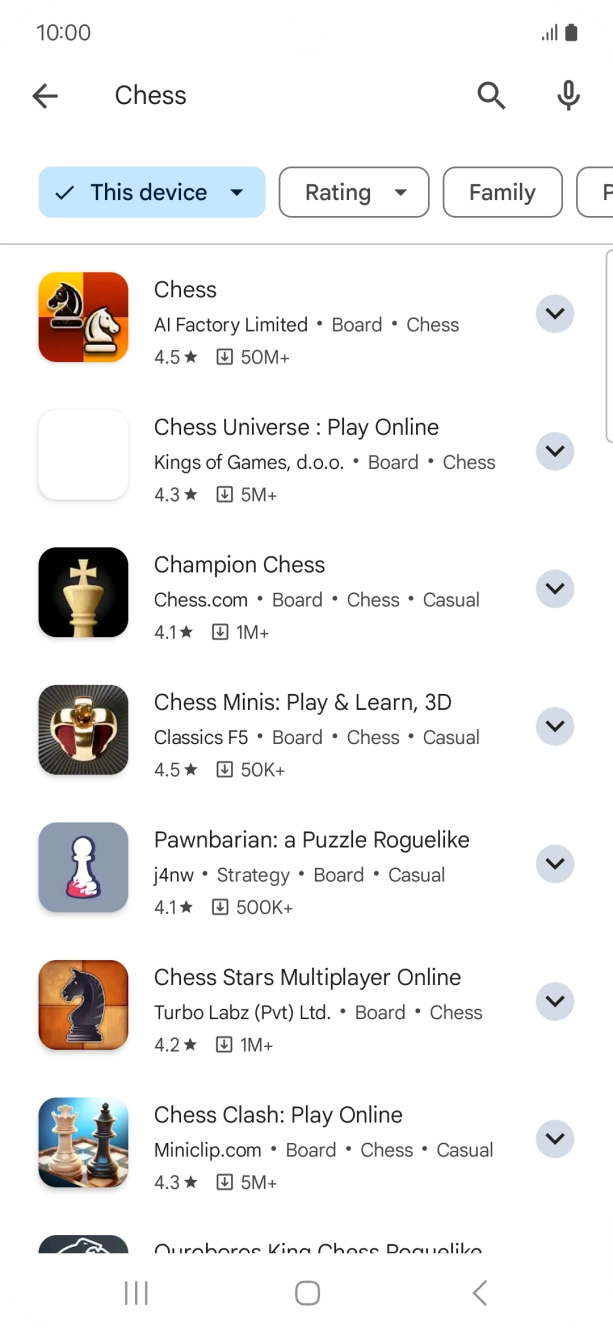Image resolution: width=613 pixels, height=1330 pixels.
Task: Expand the Chess Clash result chevron
Action: tap(555, 1138)
